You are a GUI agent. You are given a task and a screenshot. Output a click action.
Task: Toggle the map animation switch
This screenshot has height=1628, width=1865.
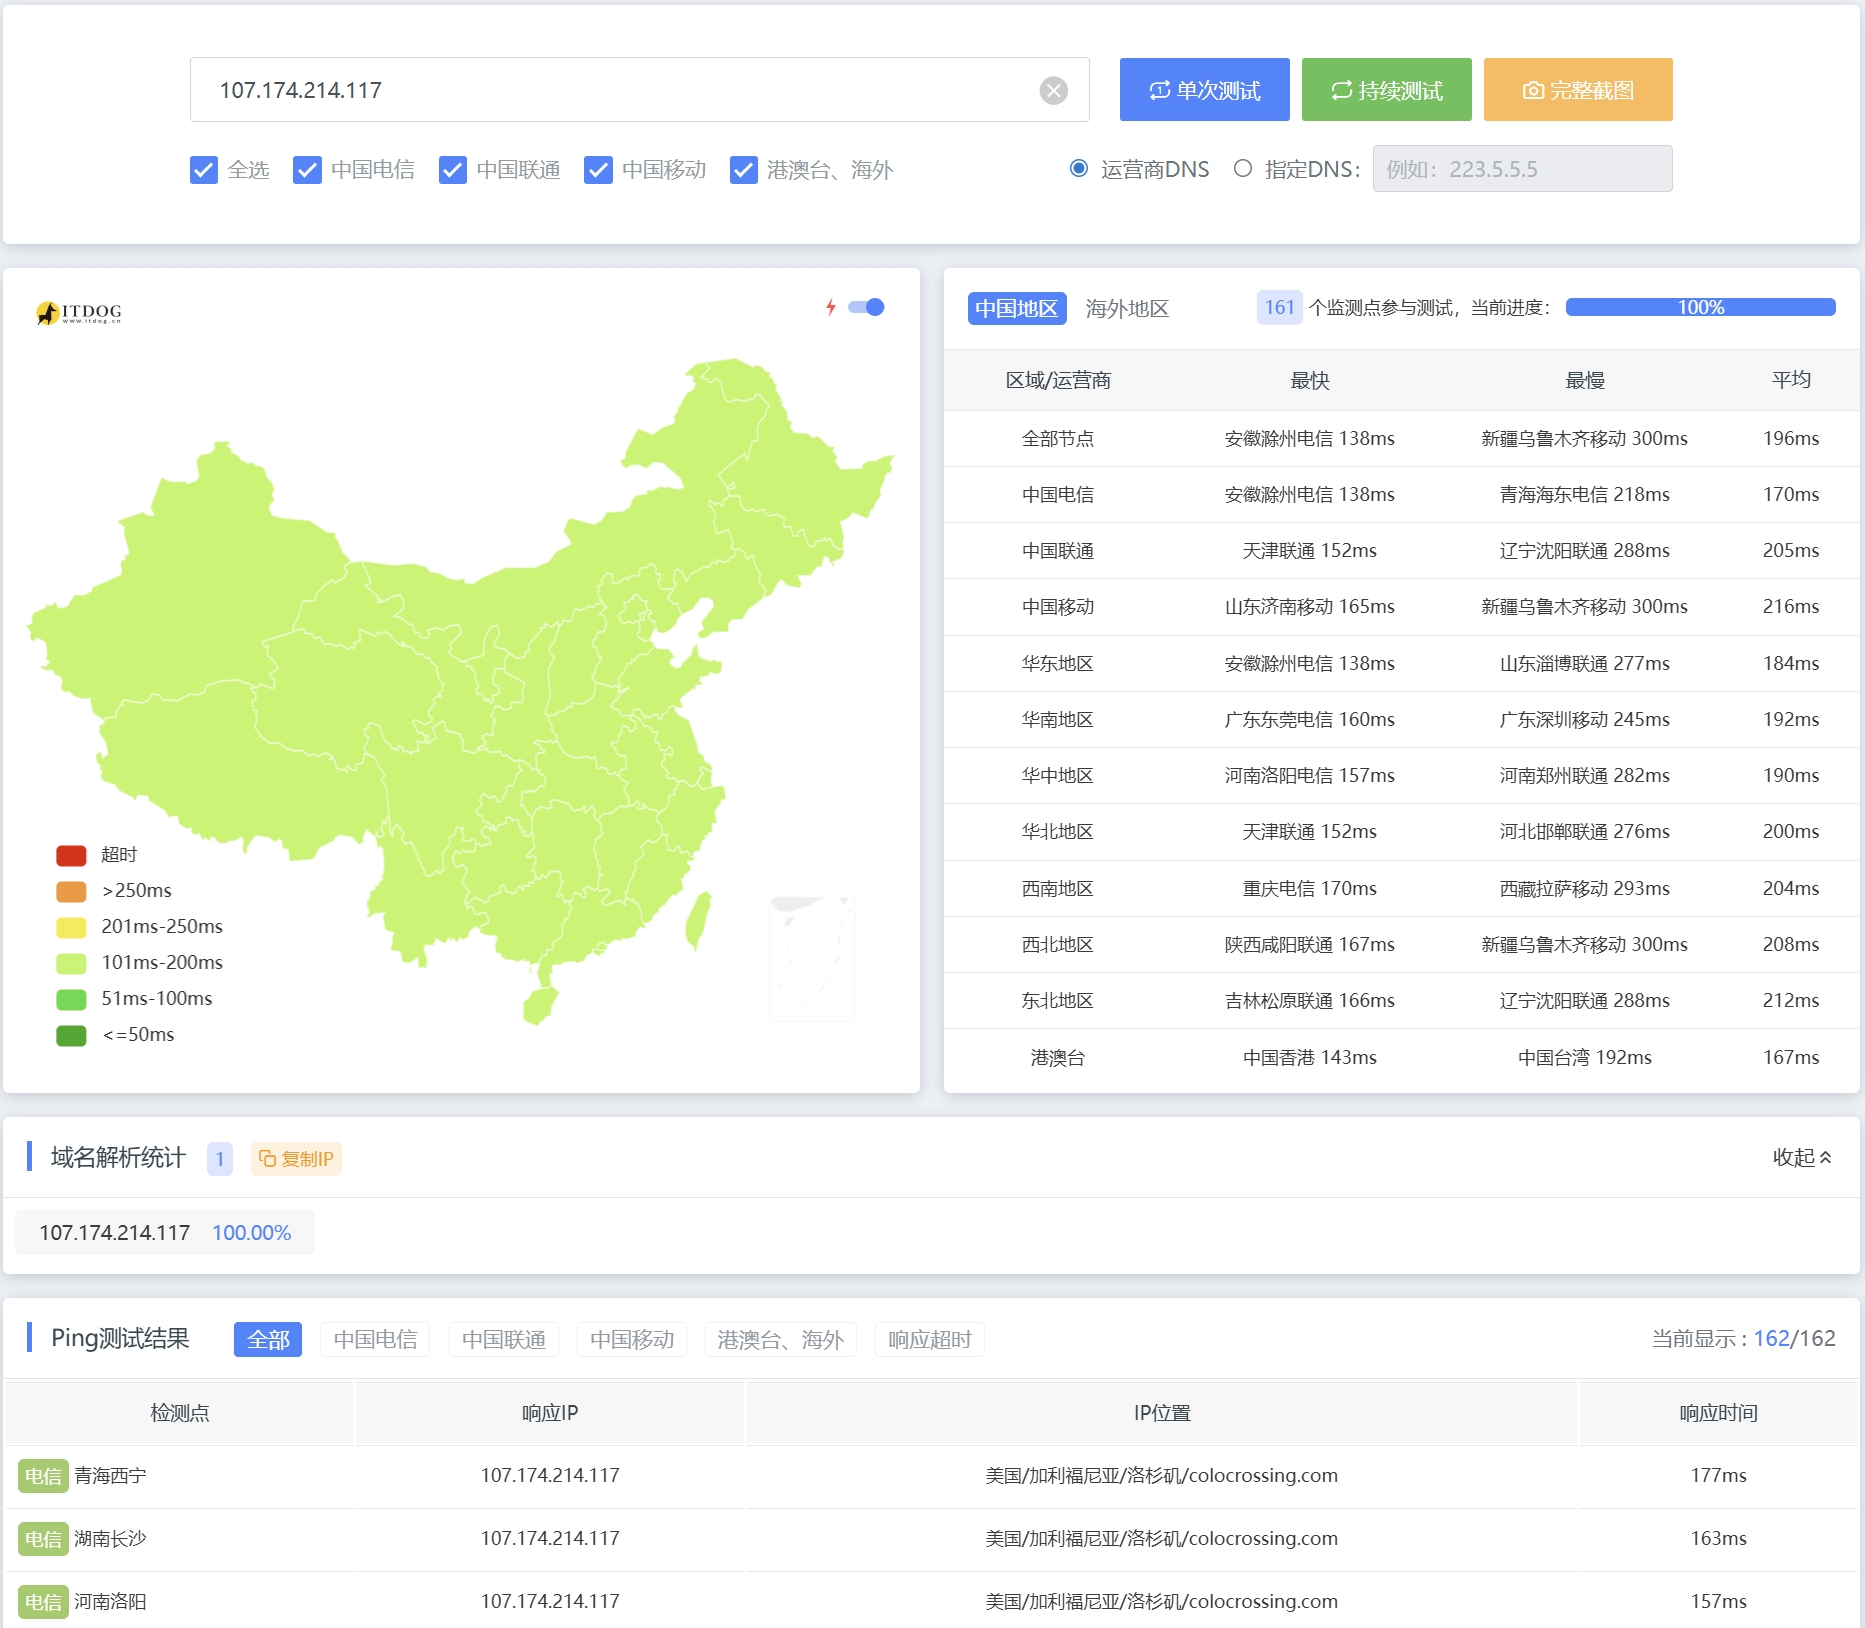[866, 307]
